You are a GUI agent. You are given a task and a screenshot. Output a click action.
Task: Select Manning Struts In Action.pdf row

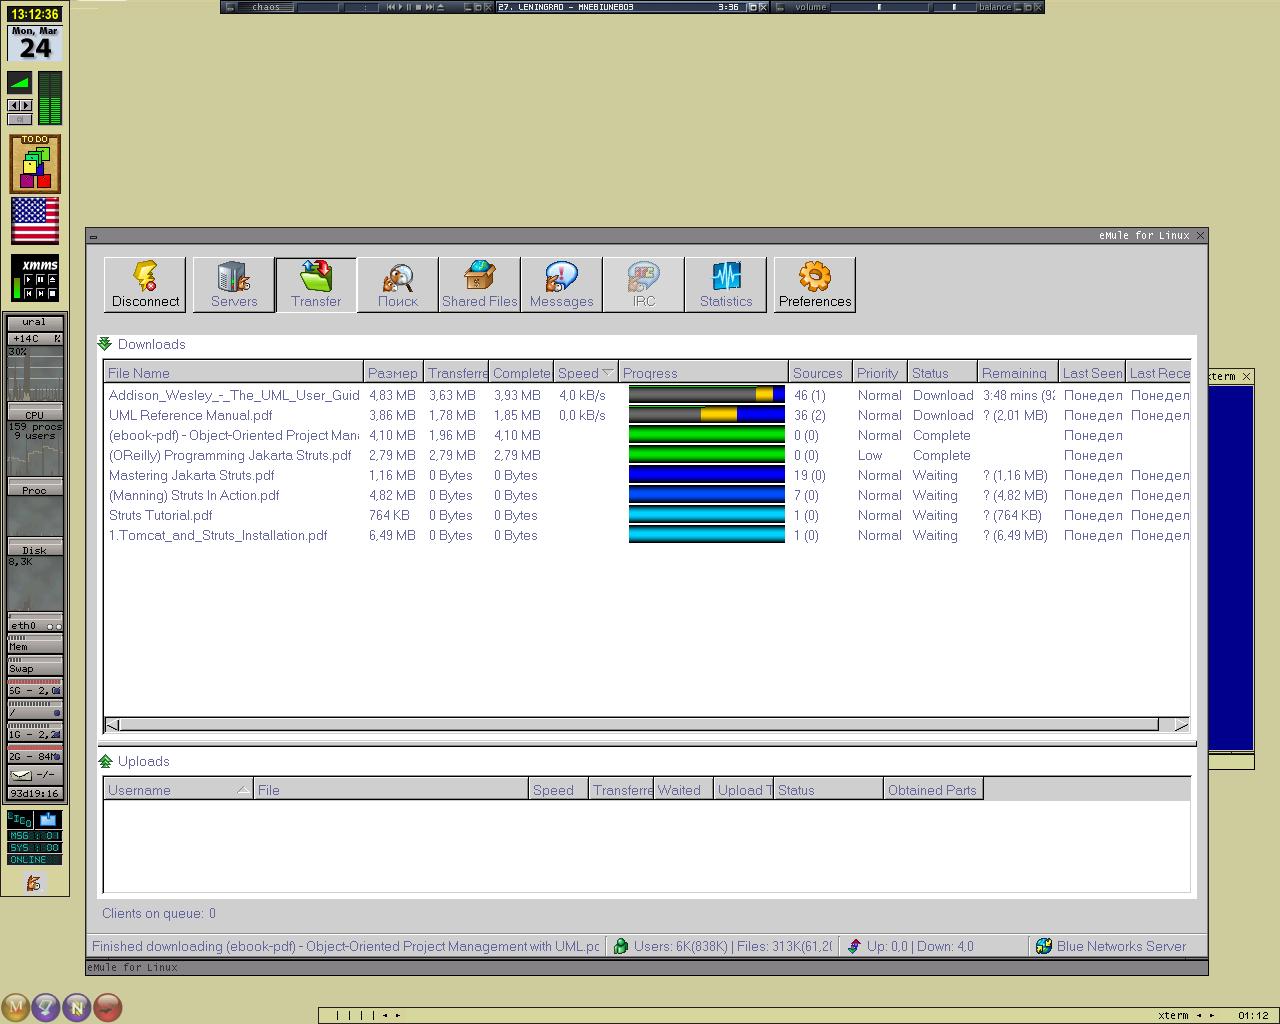pyautogui.click(x=647, y=495)
